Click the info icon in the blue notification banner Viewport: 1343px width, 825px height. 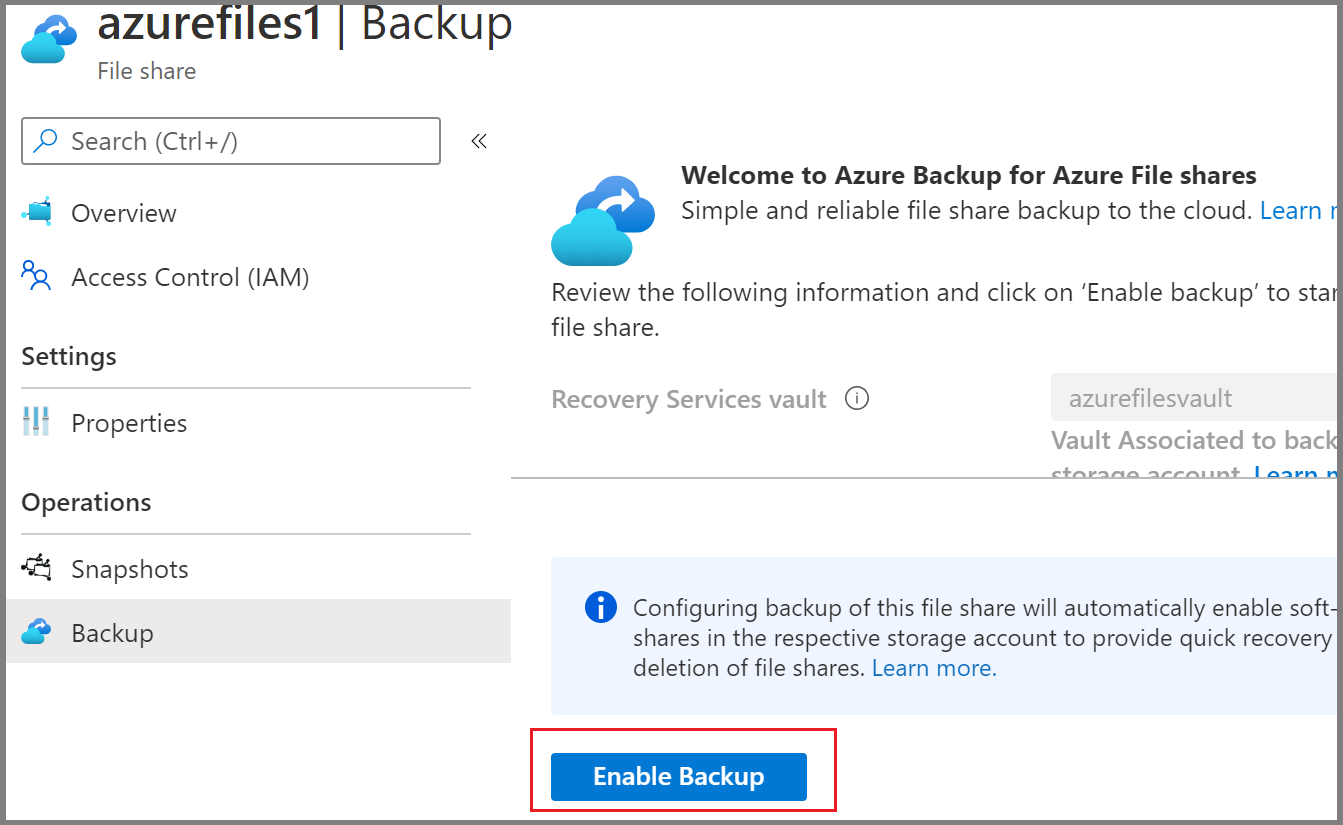pos(600,607)
